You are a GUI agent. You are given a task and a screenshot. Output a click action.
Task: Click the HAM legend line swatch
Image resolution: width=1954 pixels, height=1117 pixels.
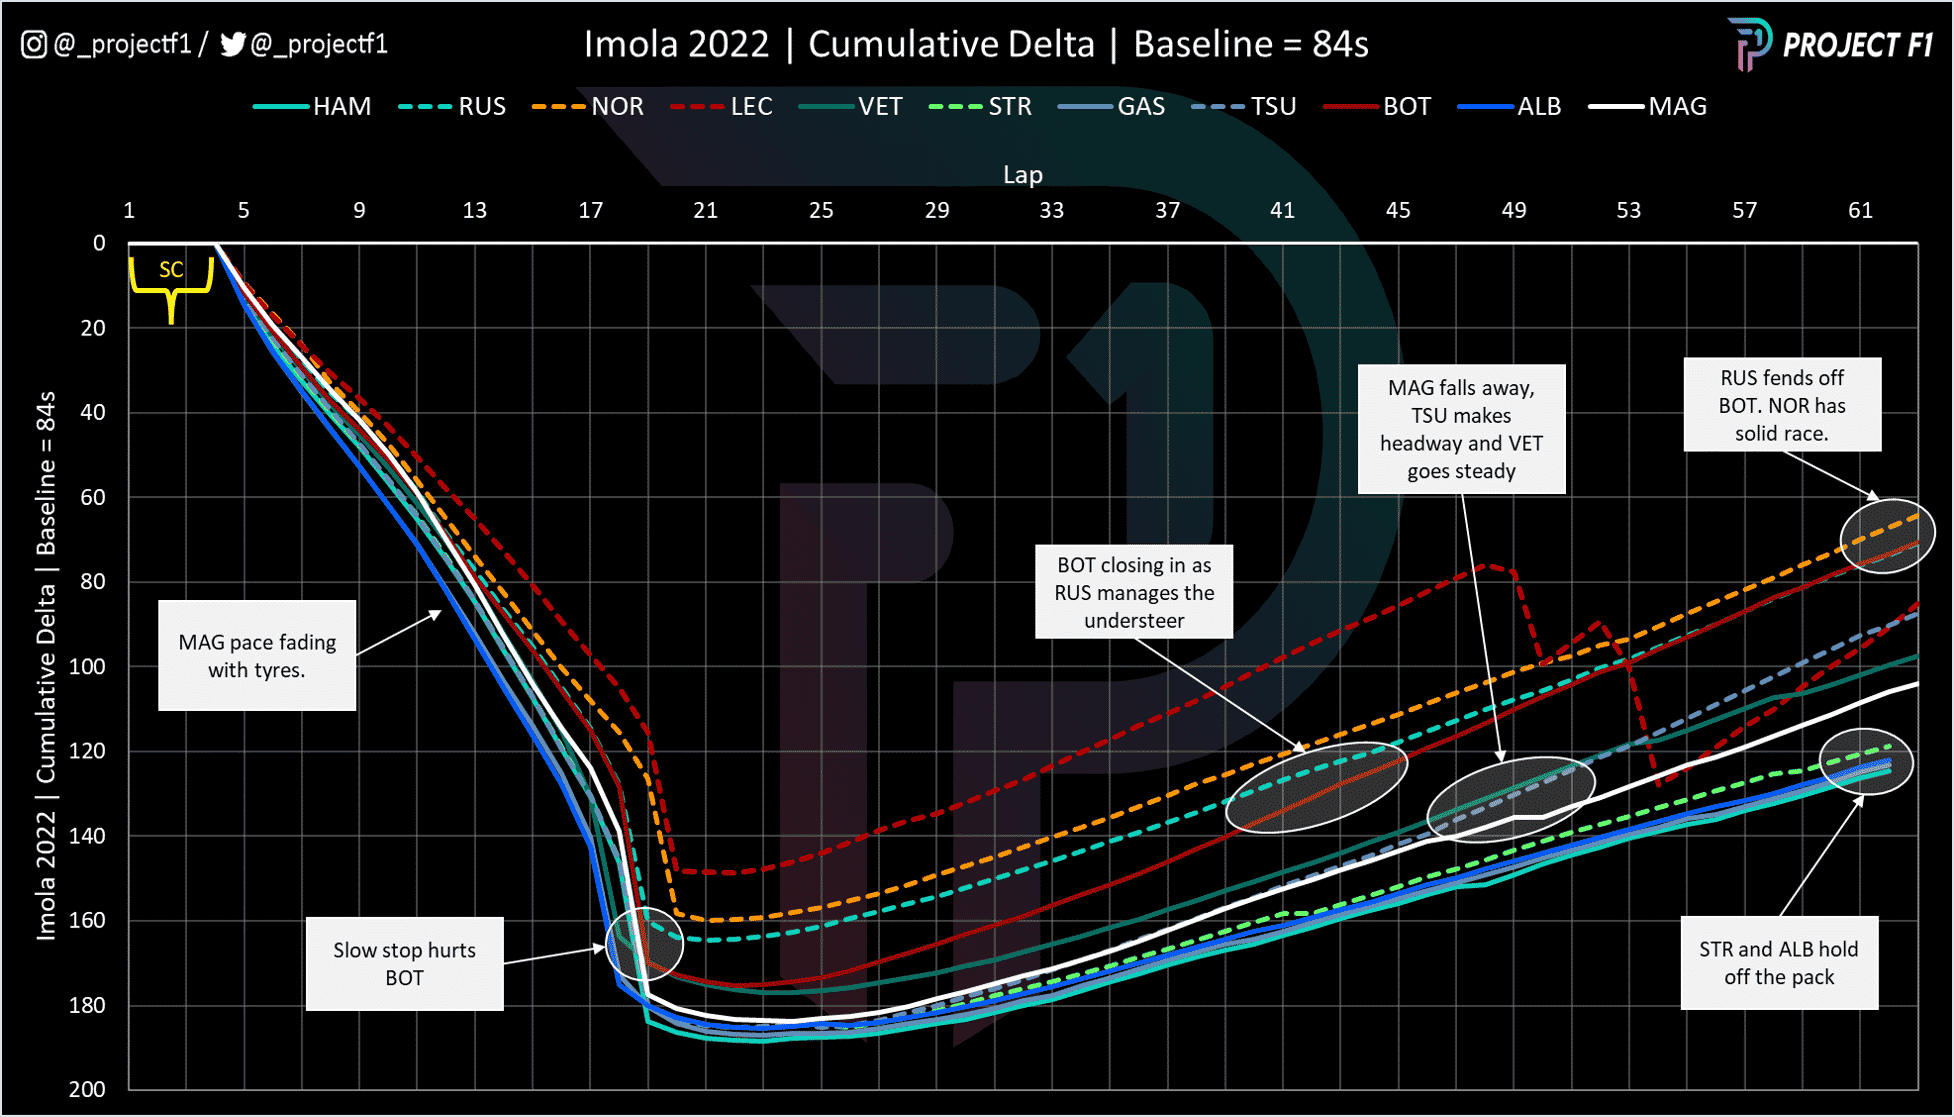[x=280, y=107]
